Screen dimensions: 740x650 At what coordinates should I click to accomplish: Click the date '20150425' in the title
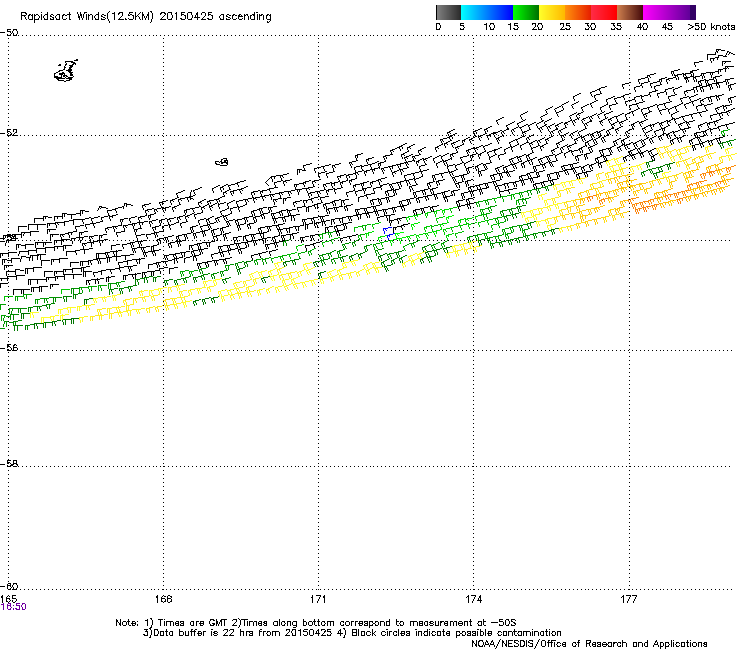tap(186, 17)
